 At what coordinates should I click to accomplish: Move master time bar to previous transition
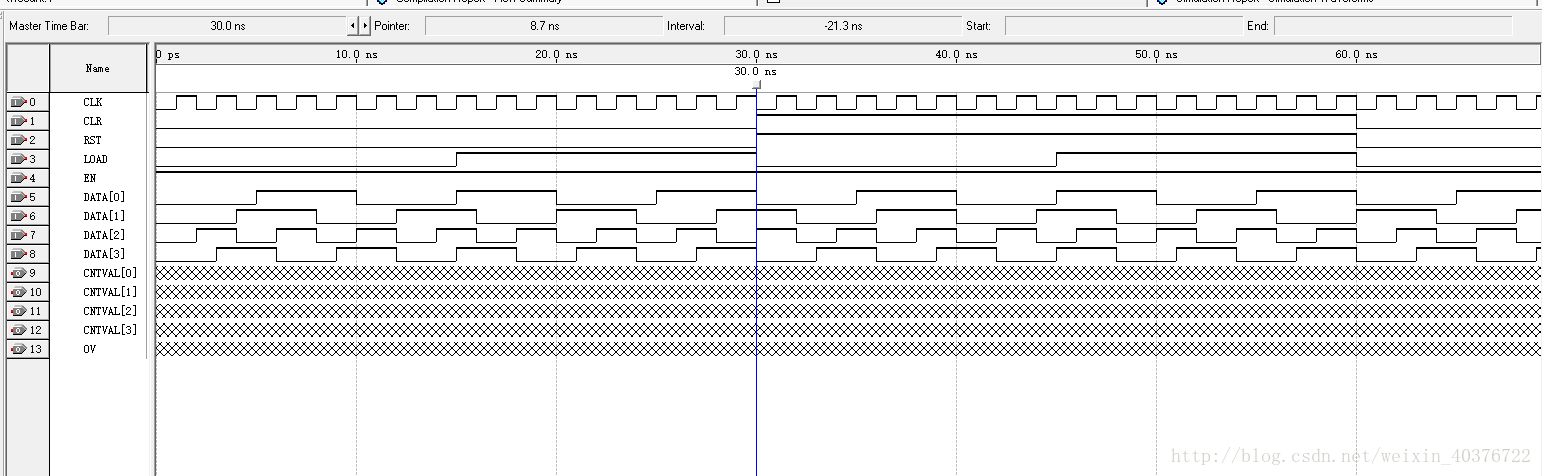tap(352, 25)
